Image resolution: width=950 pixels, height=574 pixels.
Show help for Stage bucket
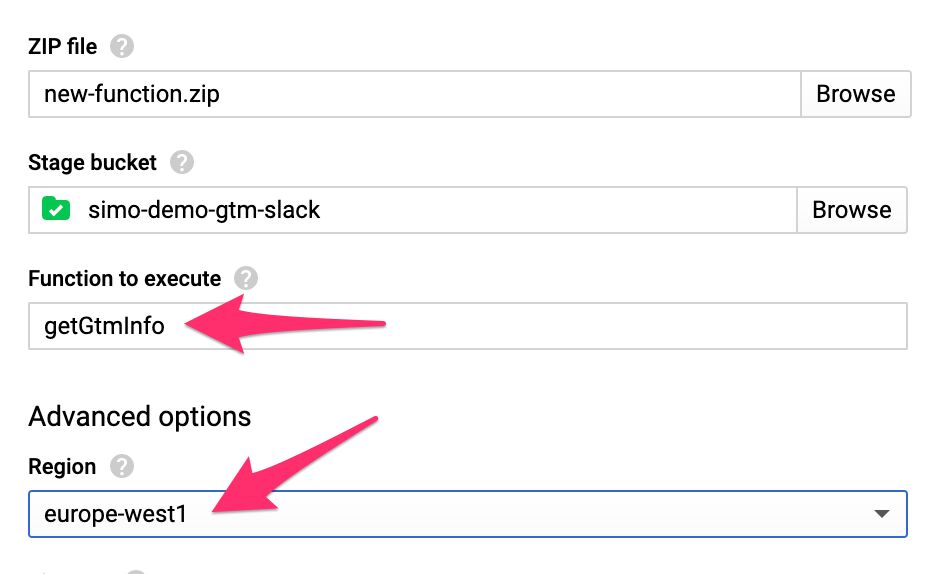click(x=182, y=162)
